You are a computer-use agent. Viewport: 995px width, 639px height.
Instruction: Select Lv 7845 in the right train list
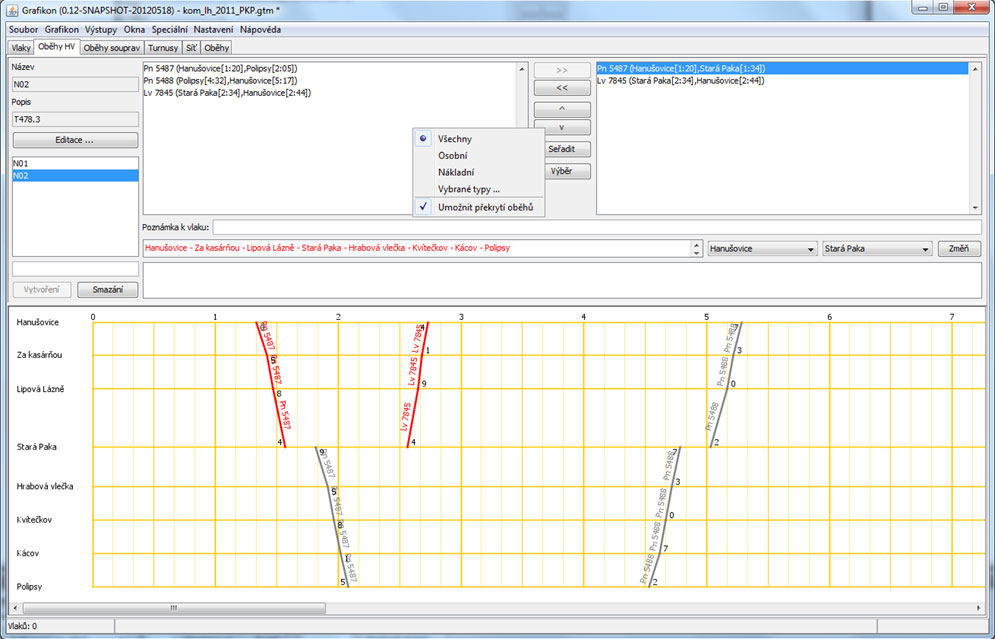pos(782,81)
